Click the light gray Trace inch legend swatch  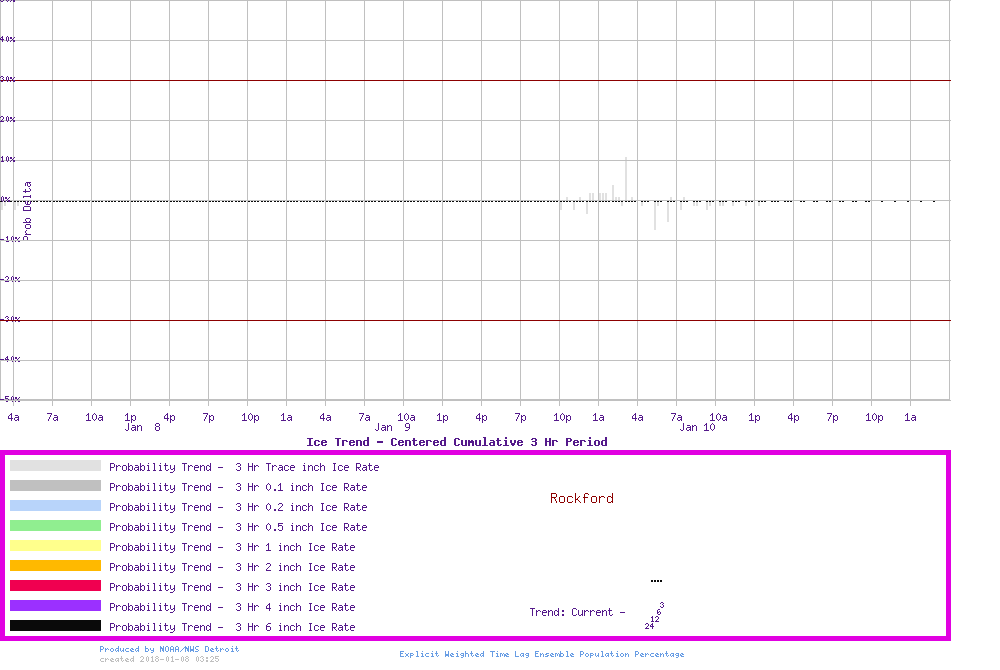[x=55, y=466]
